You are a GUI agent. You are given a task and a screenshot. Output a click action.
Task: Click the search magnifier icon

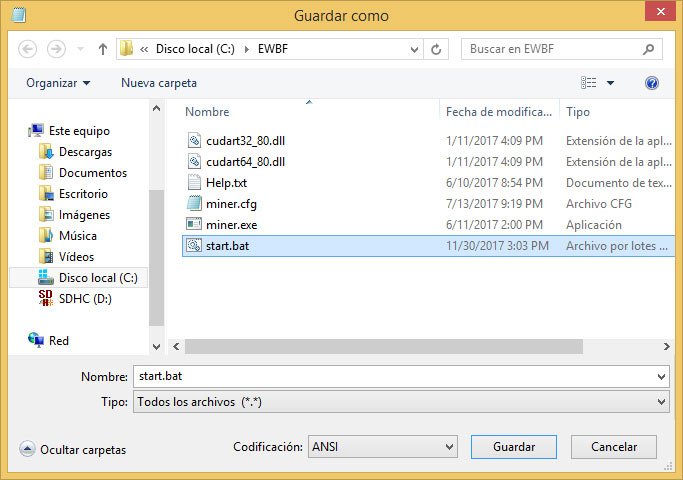(649, 49)
